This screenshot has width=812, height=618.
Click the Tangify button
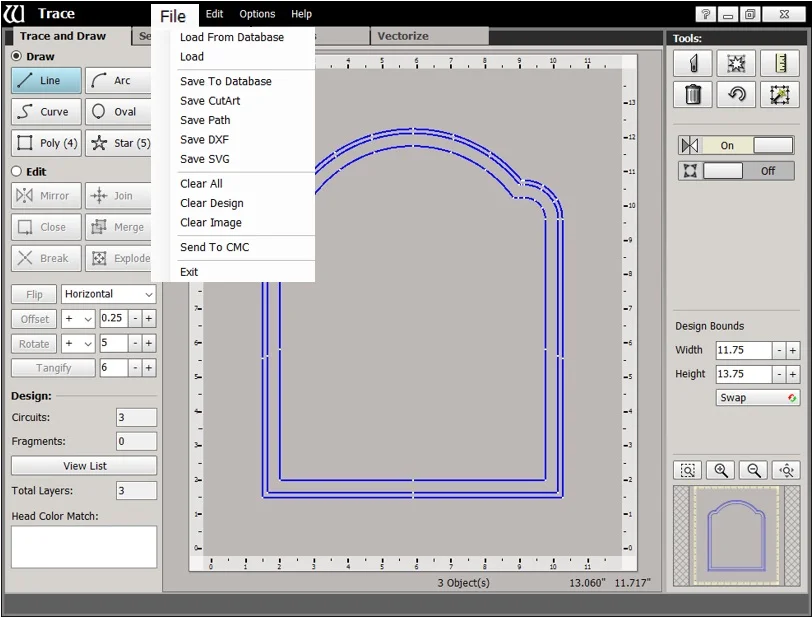coord(53,368)
